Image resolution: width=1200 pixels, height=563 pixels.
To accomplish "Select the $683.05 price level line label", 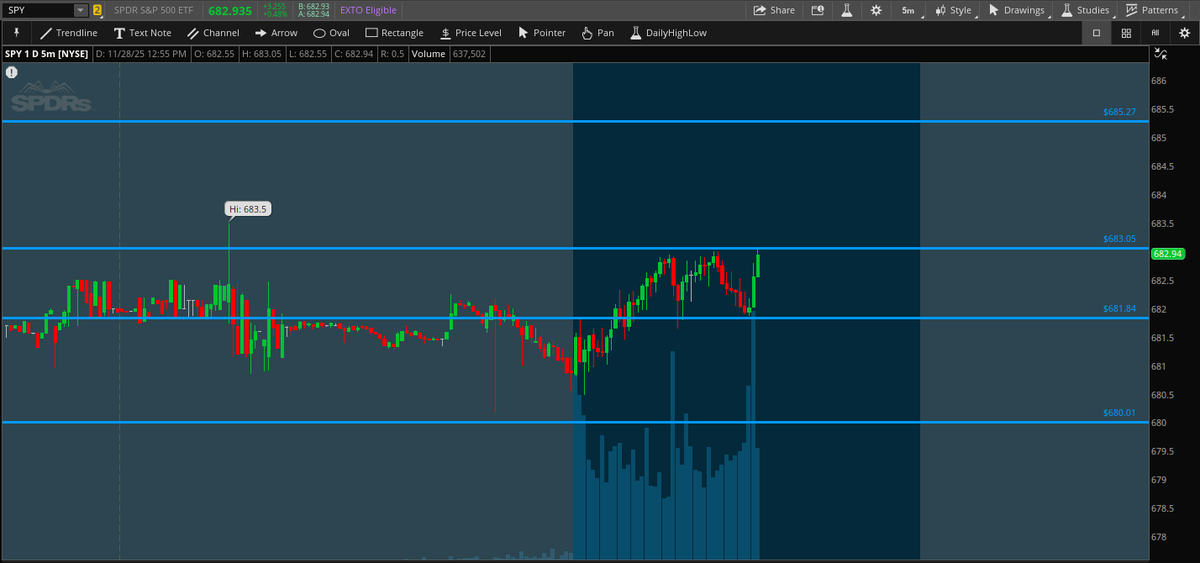I will coord(1120,239).
